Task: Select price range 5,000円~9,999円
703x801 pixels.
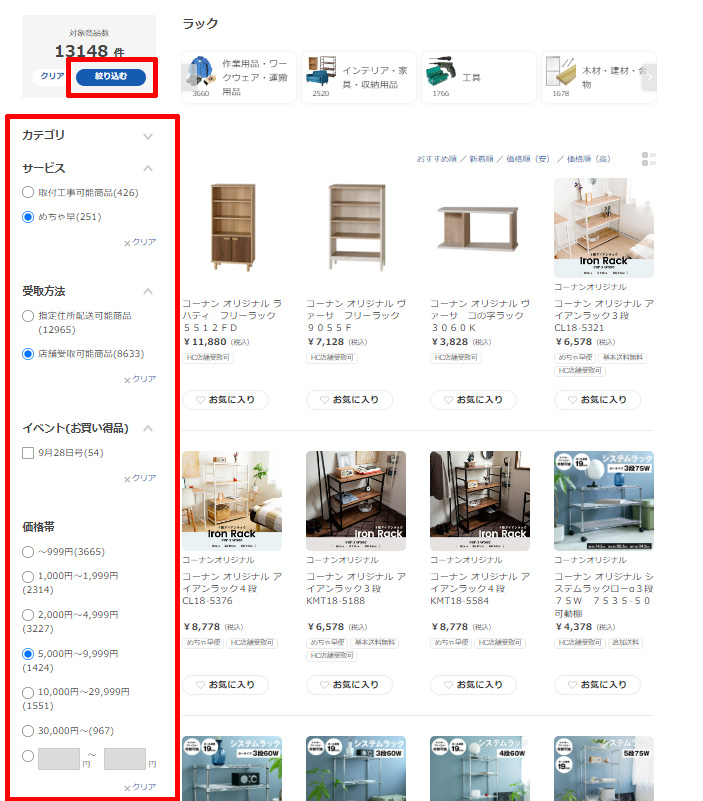Action: click(x=28, y=654)
